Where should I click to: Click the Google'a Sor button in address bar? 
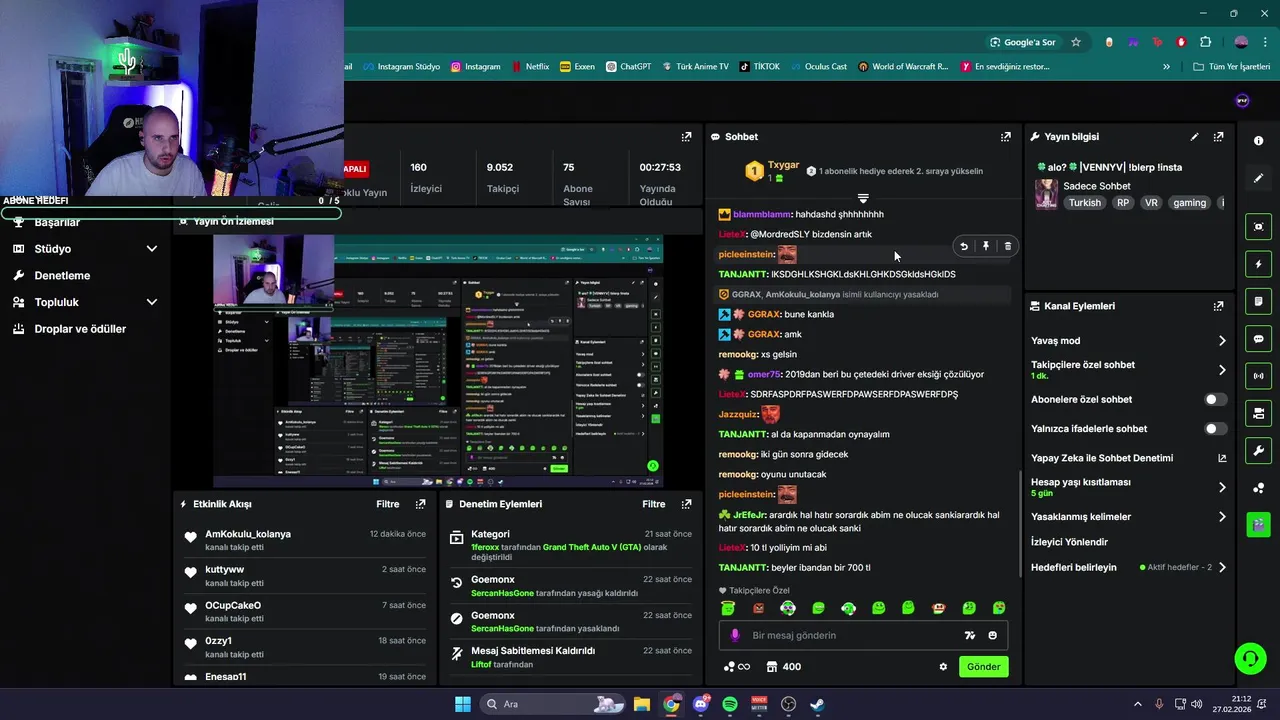click(1022, 42)
